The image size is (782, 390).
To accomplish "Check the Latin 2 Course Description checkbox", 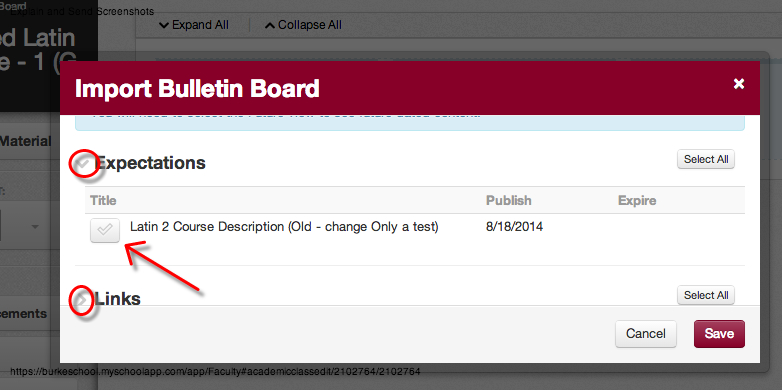I will point(105,230).
